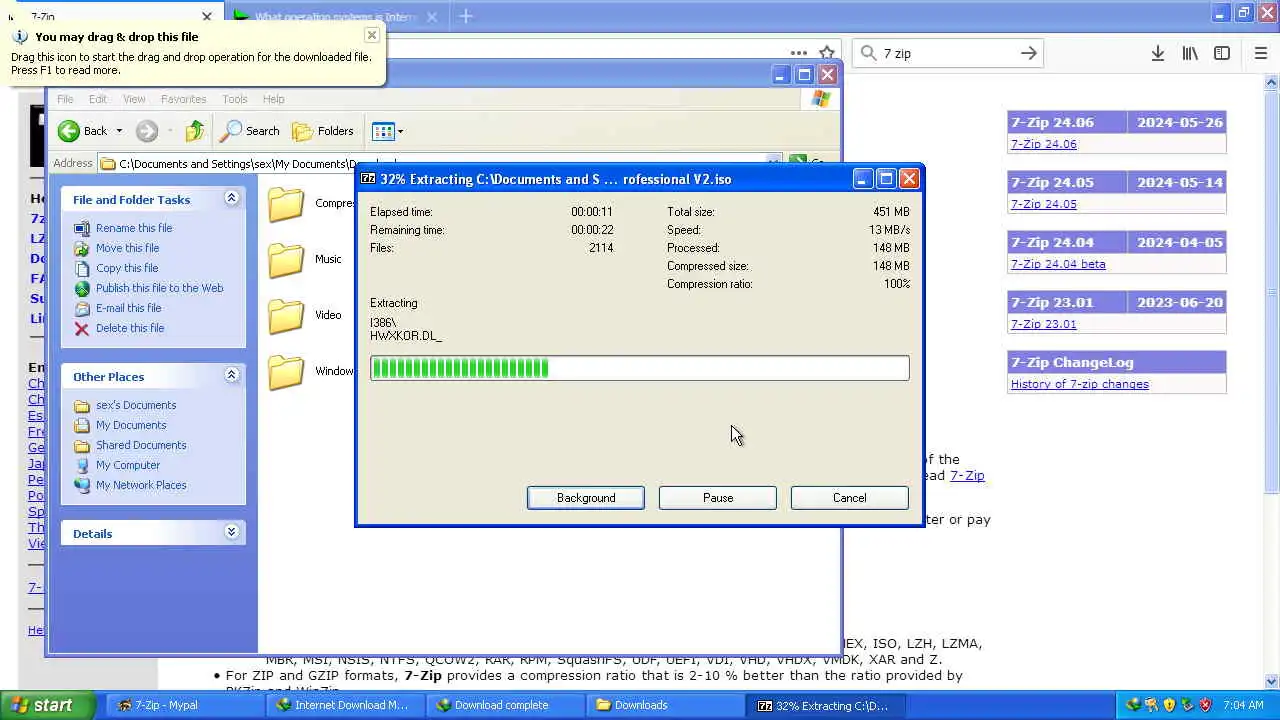Open the Tools menu in Explorer
Screen dimensions: 1280x720
pos(235,99)
